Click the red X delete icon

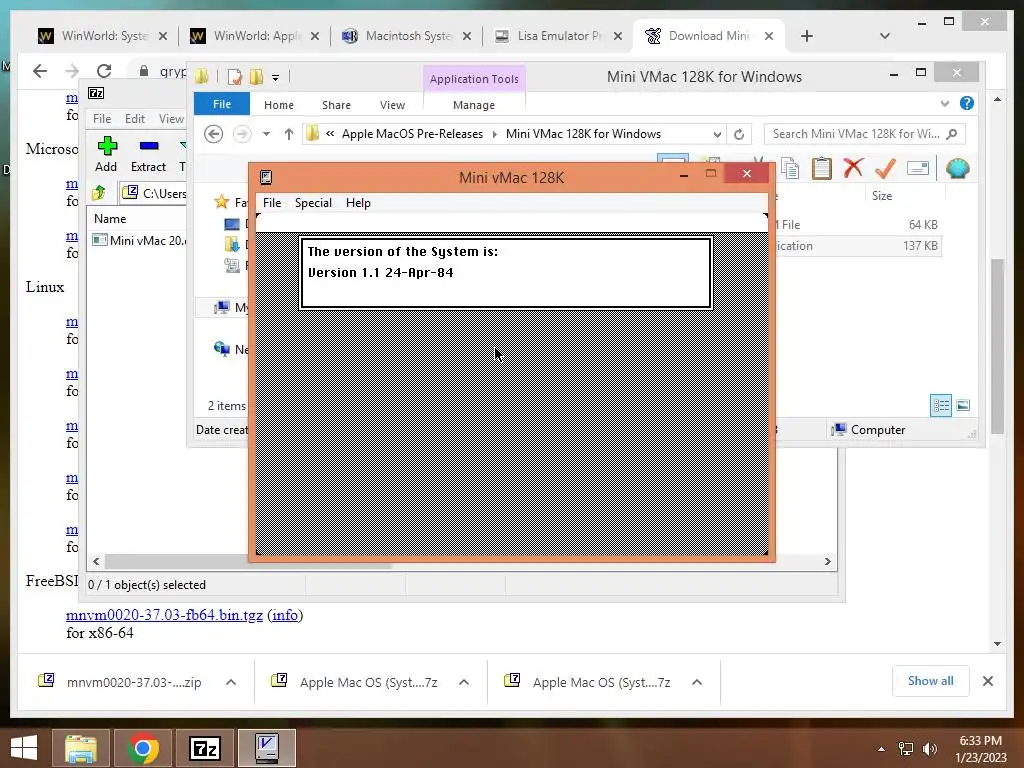pos(853,168)
